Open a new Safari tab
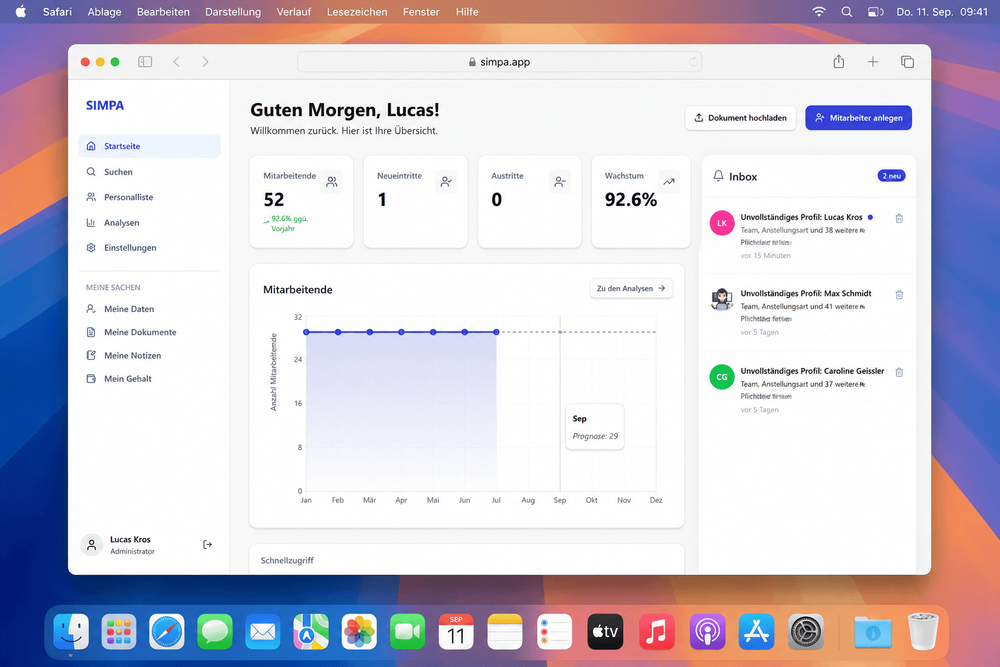The height and width of the screenshot is (667, 1000). pyautogui.click(x=872, y=62)
